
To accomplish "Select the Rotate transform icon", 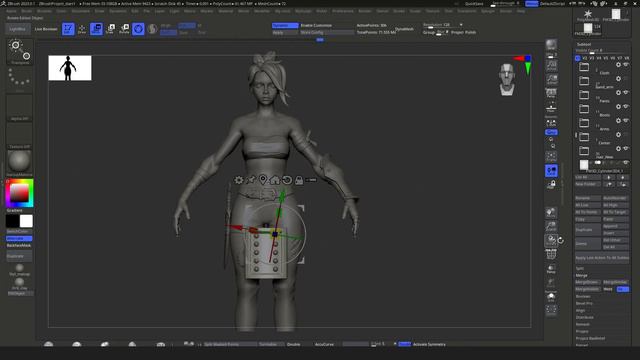I will tap(124, 29).
